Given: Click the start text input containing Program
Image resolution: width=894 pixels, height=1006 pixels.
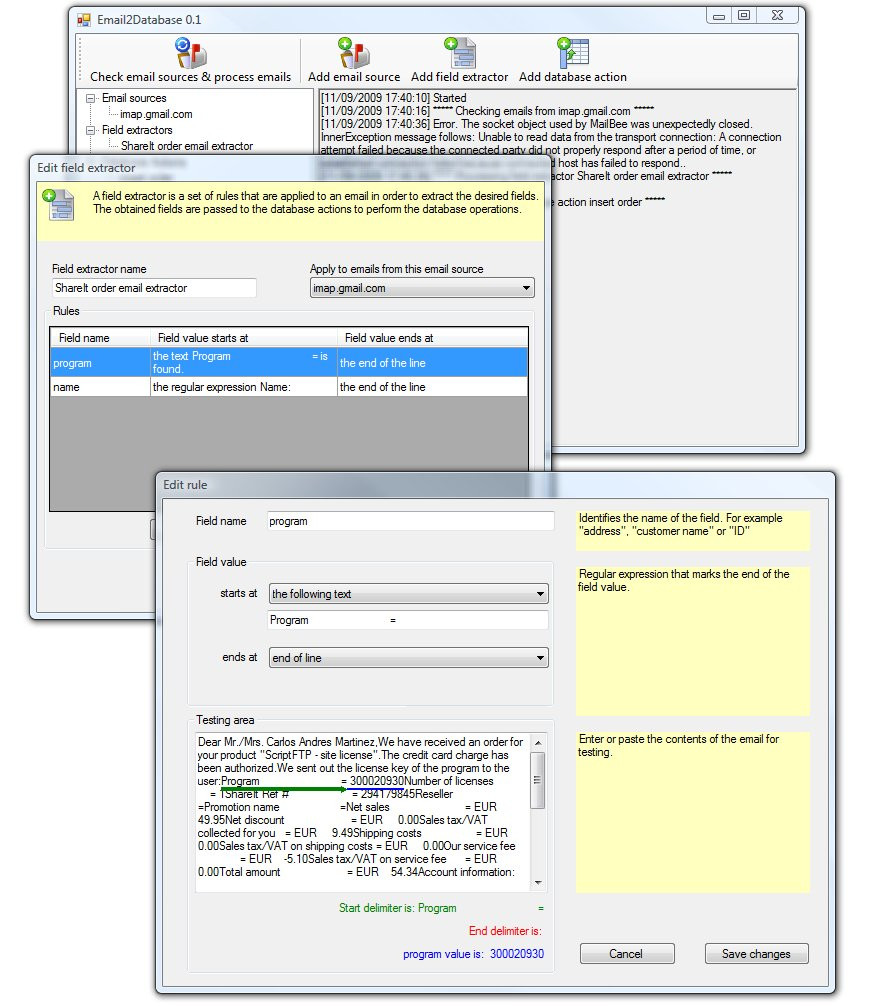Looking at the screenshot, I should click(x=408, y=620).
